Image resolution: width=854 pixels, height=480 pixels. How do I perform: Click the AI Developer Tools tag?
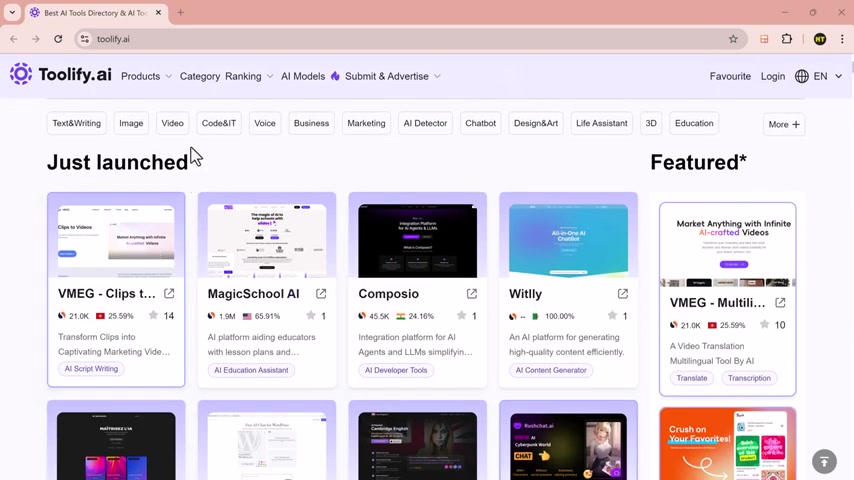(396, 370)
